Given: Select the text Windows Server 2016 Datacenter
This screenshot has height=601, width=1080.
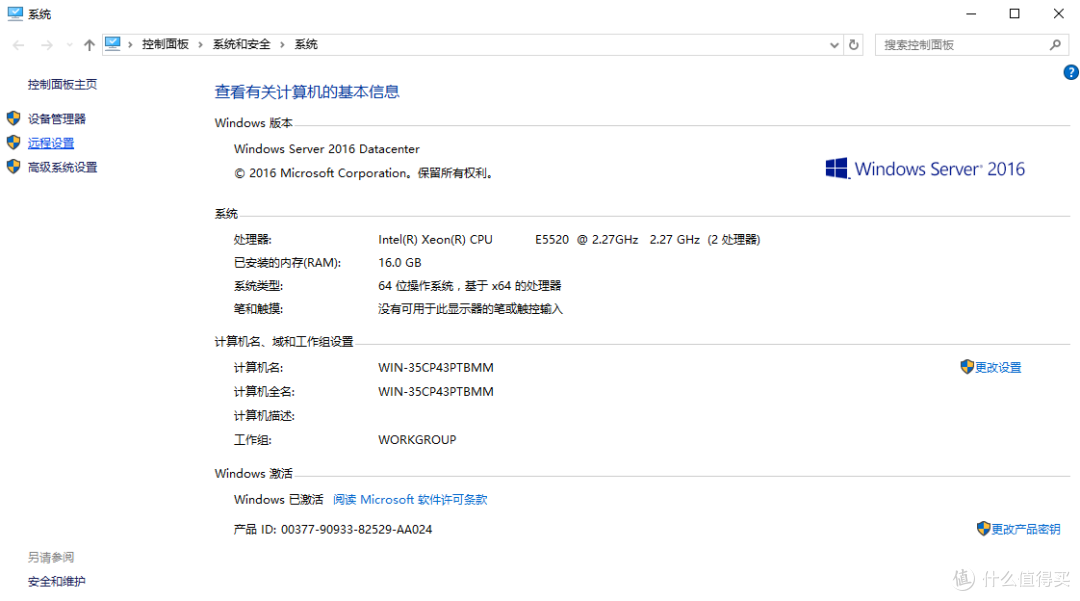Looking at the screenshot, I should [326, 149].
